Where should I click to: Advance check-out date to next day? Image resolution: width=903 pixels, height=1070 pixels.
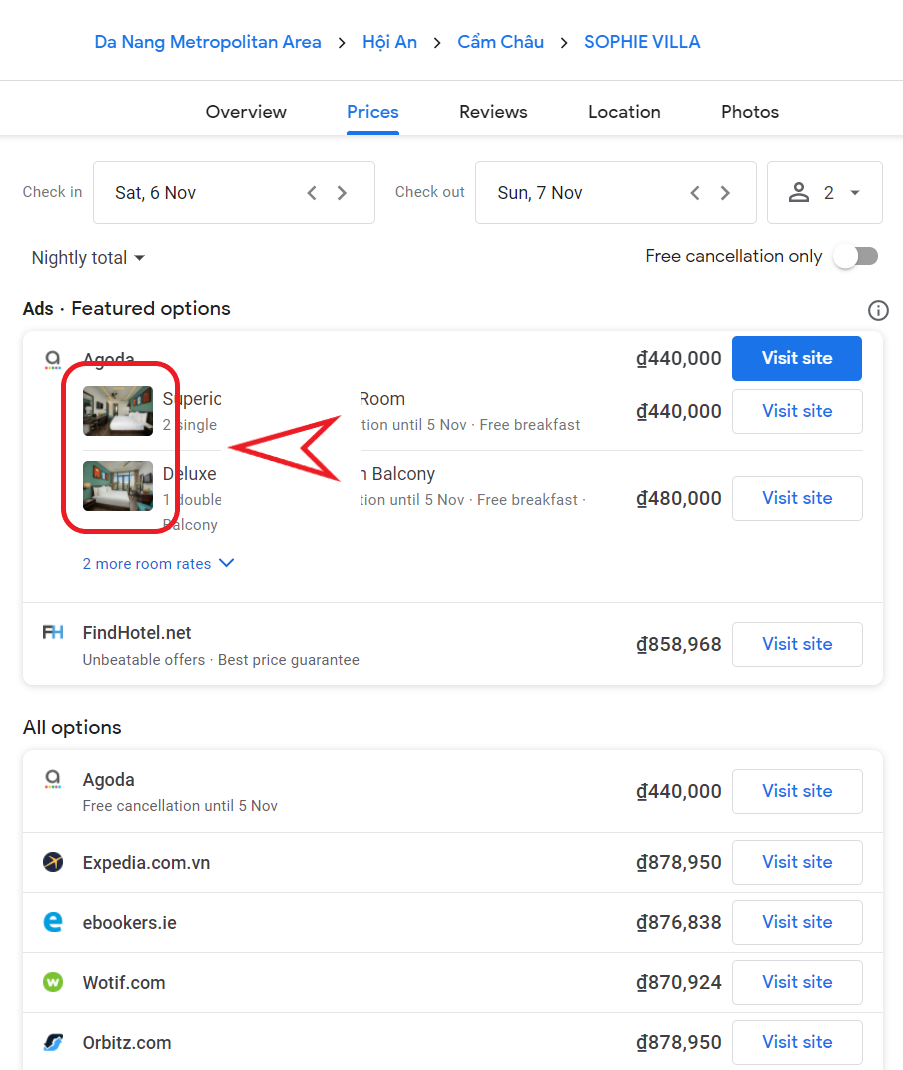click(725, 193)
